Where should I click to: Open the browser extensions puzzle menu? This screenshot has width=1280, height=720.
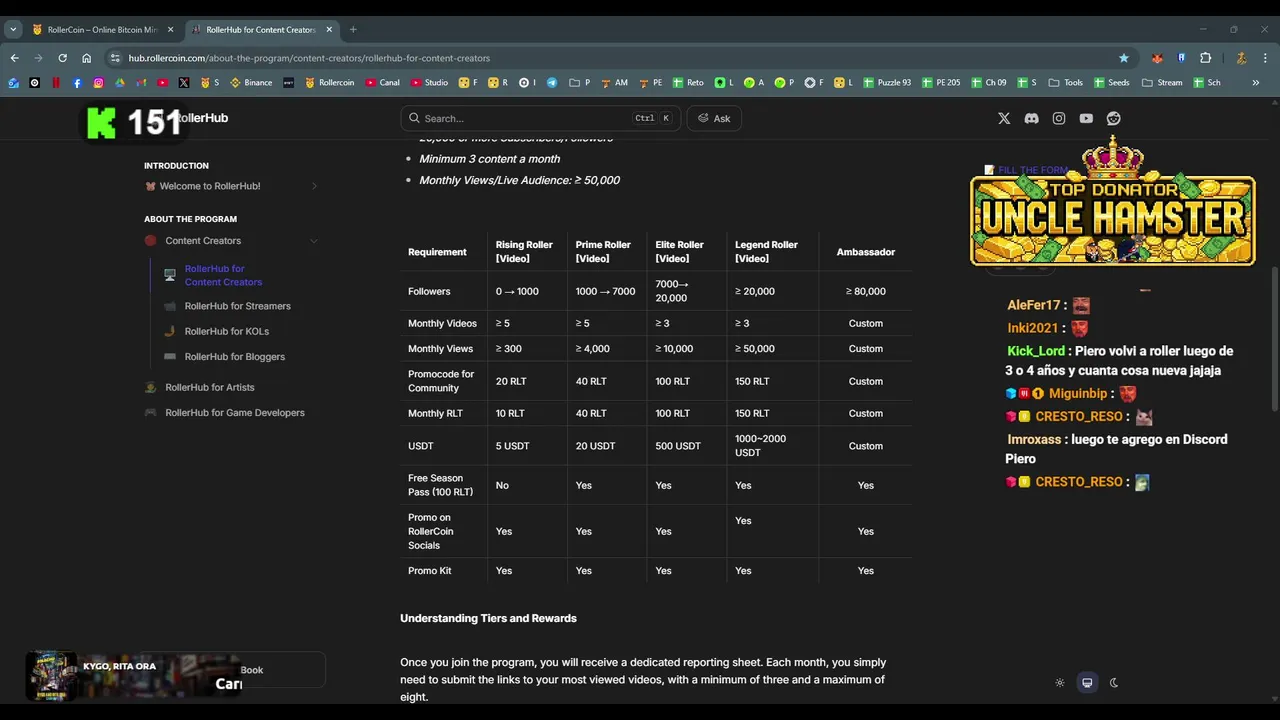tap(1205, 58)
